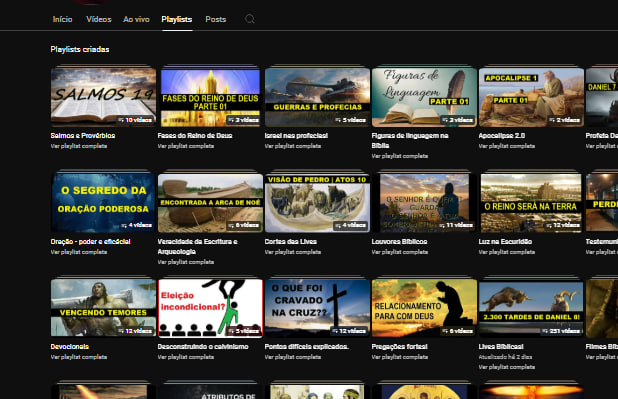The width and height of the screenshot is (618, 399).
Task: Click the Daniel 7 playlist thumbnail
Action: [x=602, y=97]
